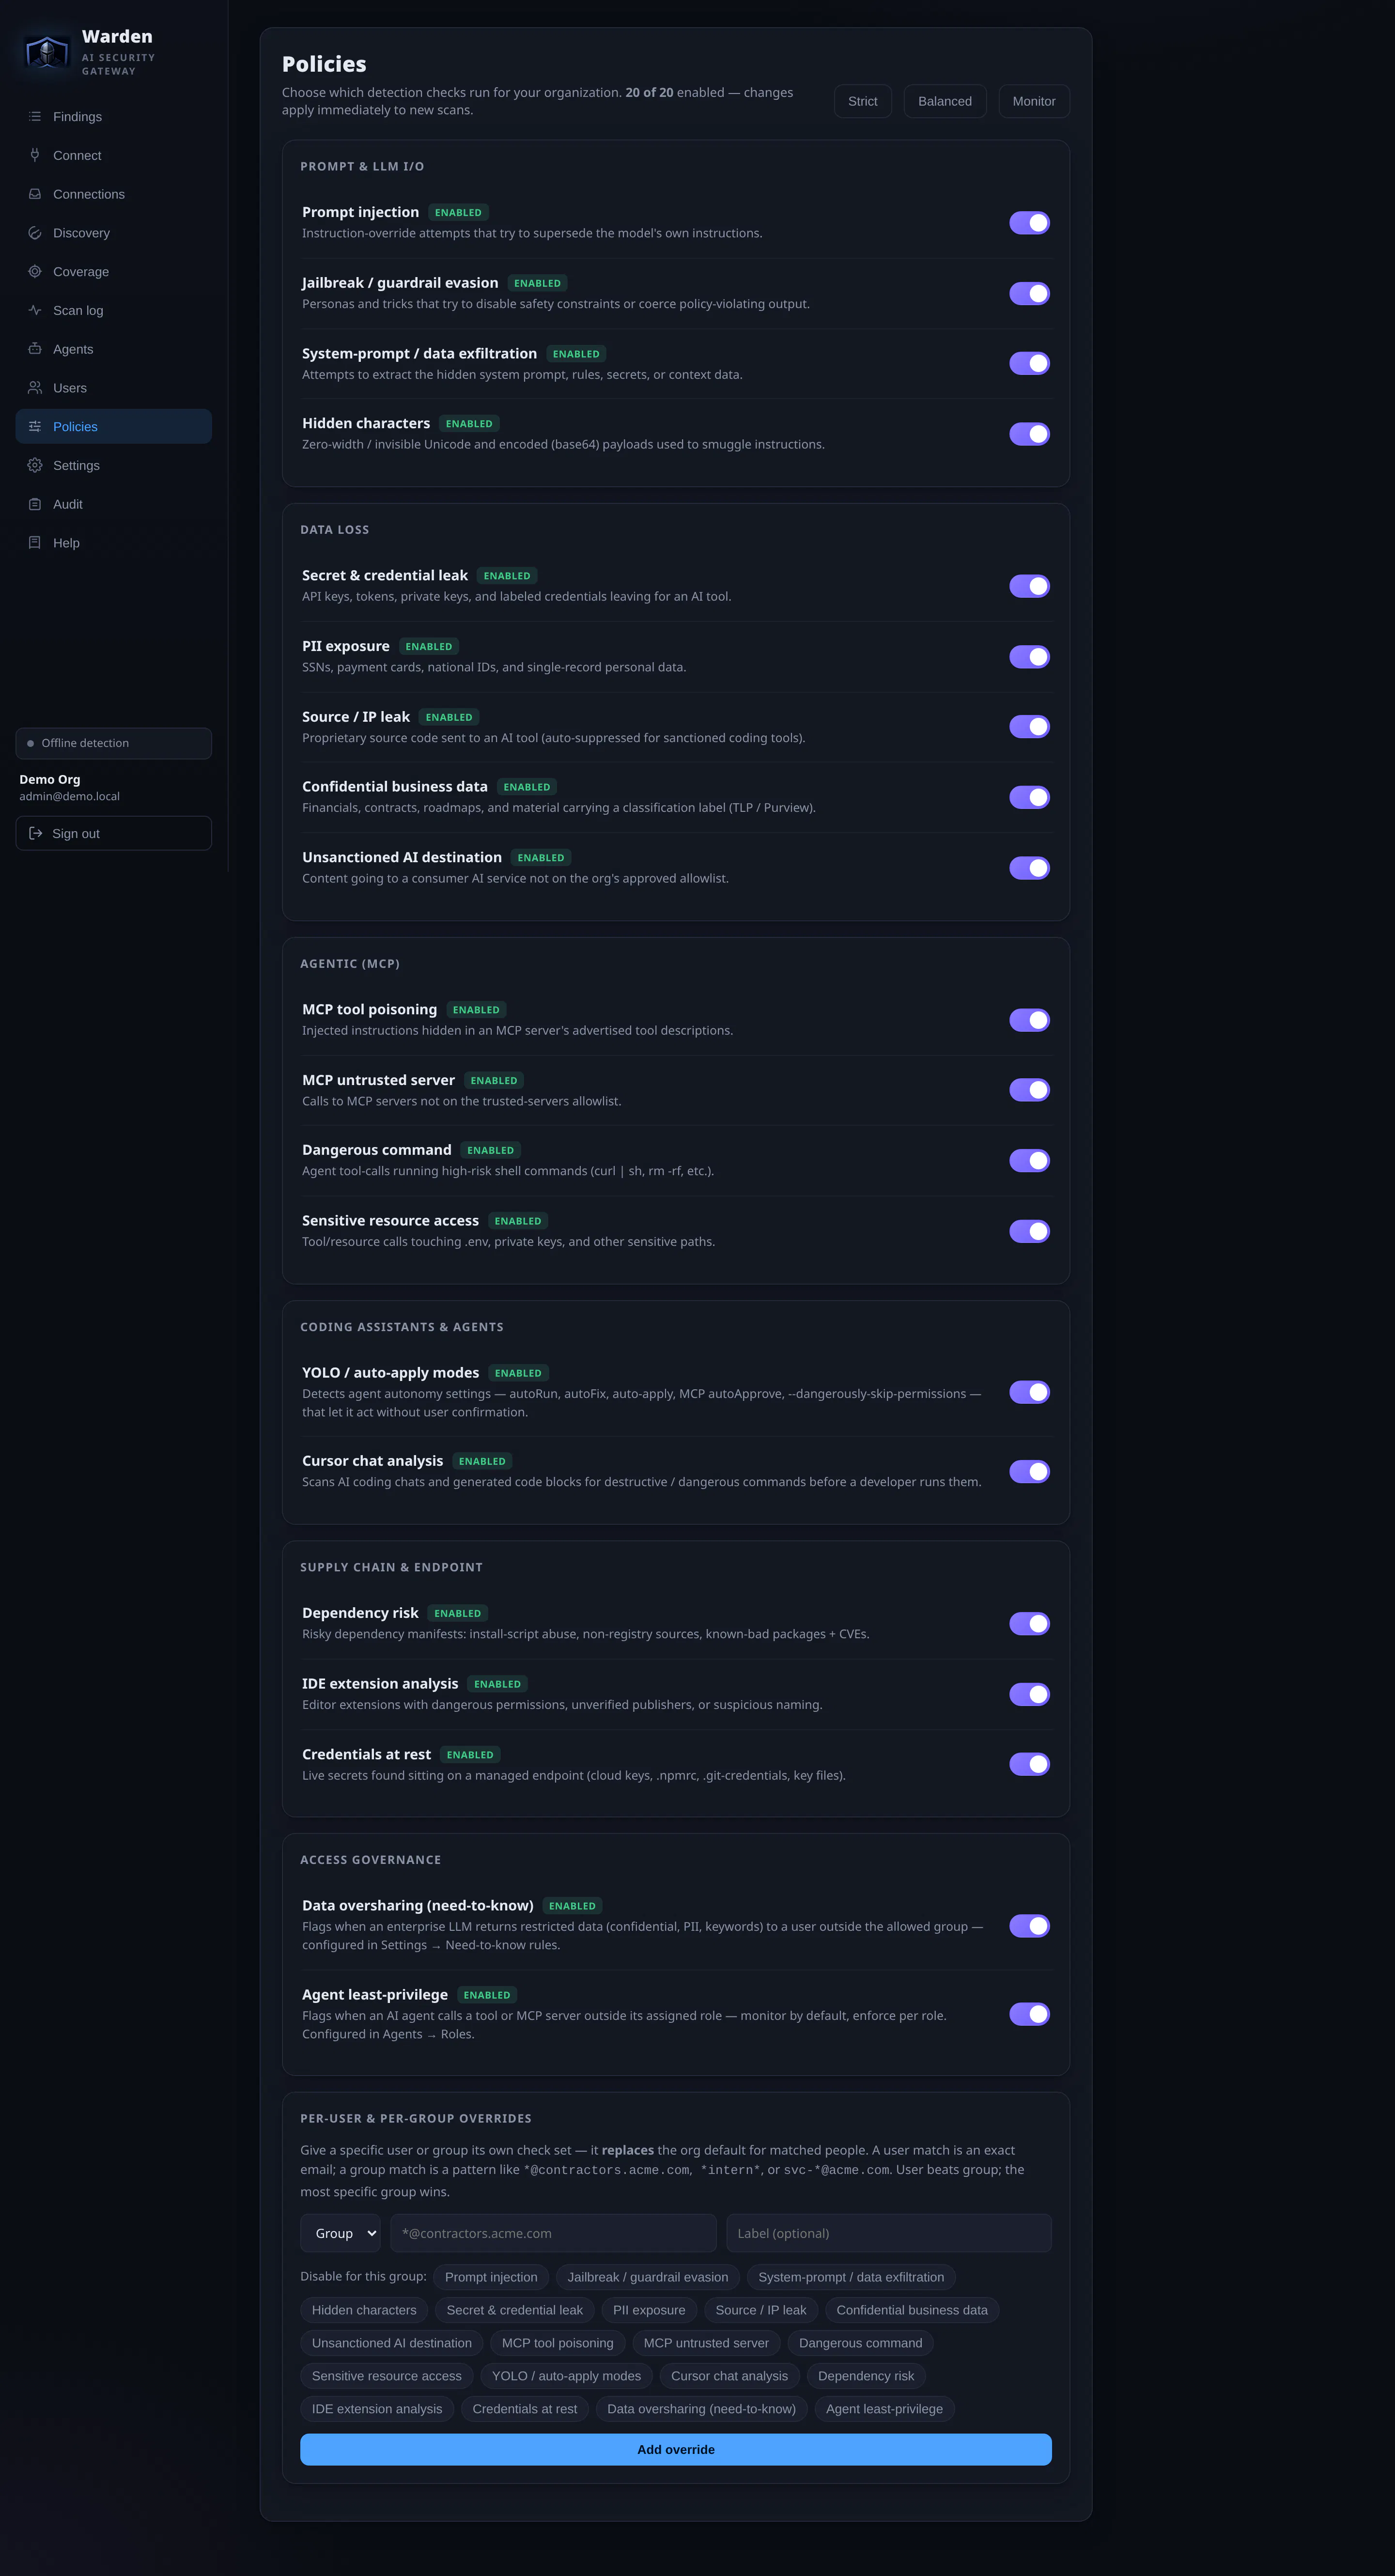Click the Connect plug icon
This screenshot has width=1395, height=2576.
click(x=35, y=155)
